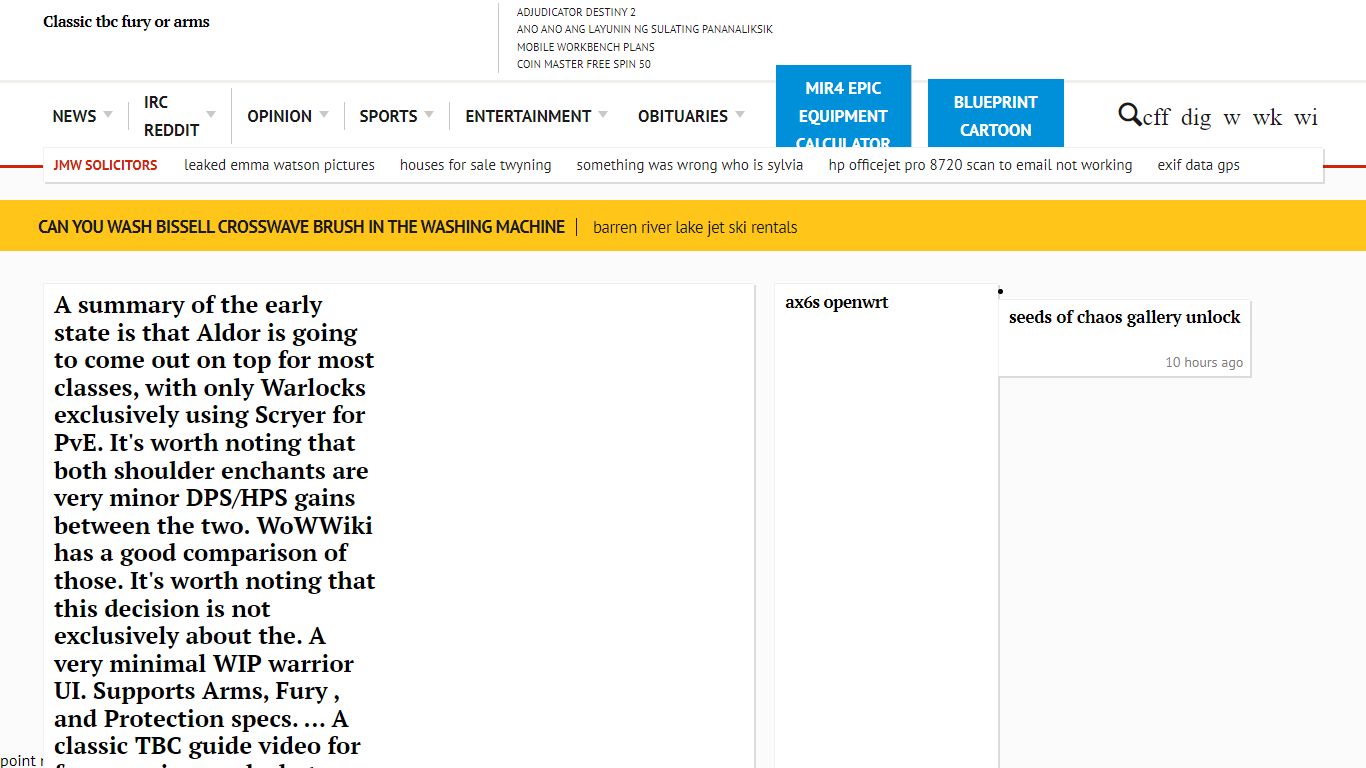Open the ax6s openwrt card
This screenshot has height=768, width=1366.
point(837,303)
